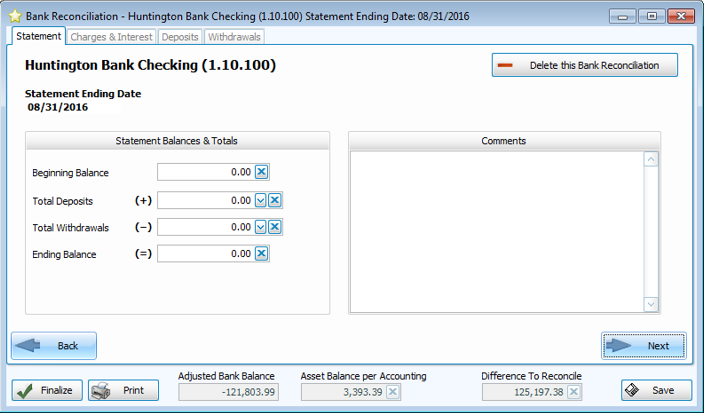Print the reconciliation report
Screen dimensions: 704x413
point(123,390)
